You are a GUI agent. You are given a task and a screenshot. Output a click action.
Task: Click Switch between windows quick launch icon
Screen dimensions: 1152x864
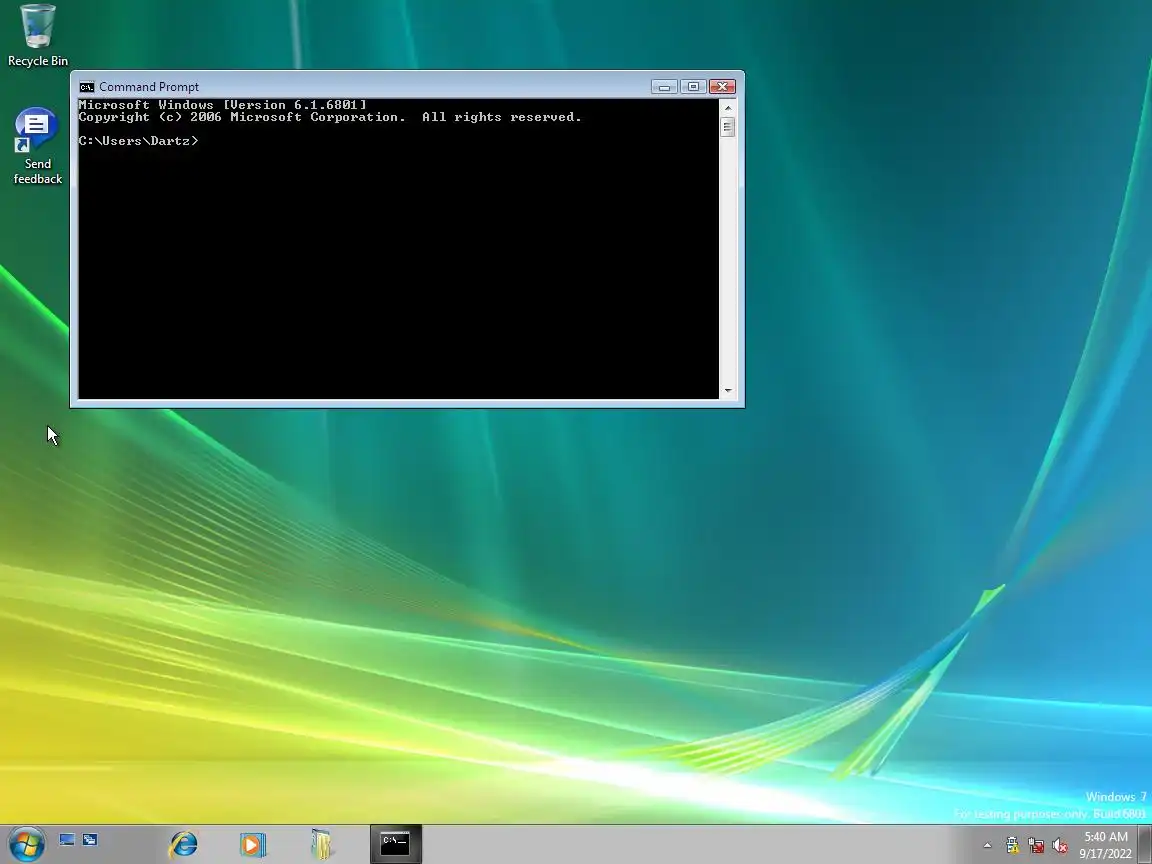(x=90, y=840)
